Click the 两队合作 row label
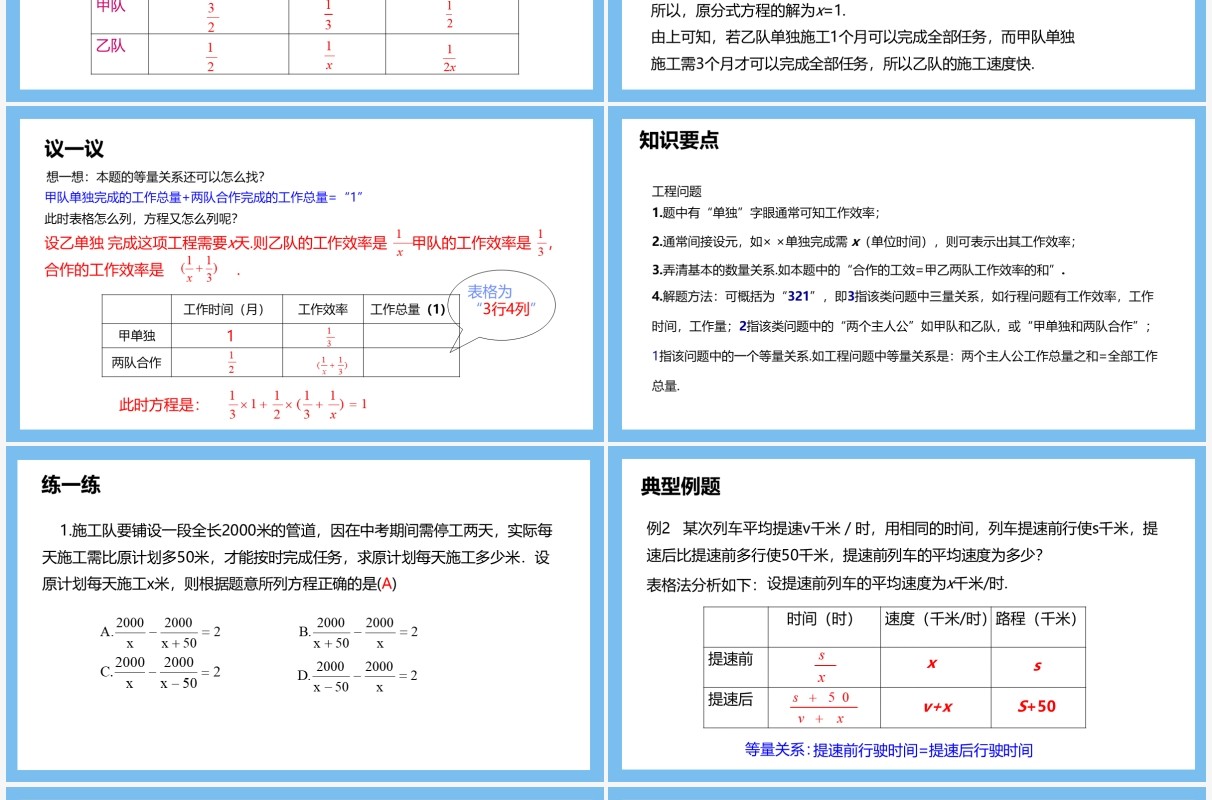The width and height of the screenshot is (1212, 800). pos(136,363)
